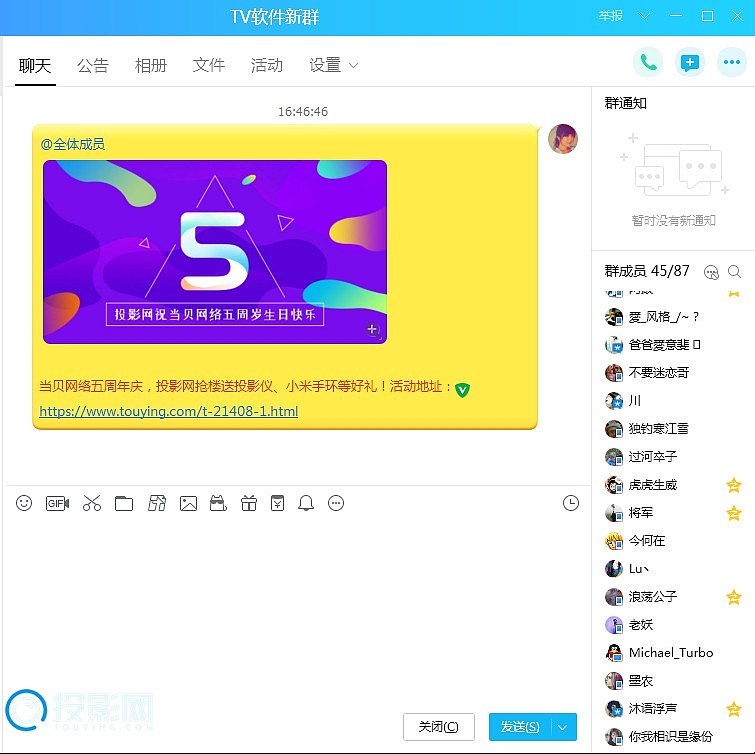Enlarge image using magnifier plus icon
755x754 pixels.
click(x=372, y=330)
